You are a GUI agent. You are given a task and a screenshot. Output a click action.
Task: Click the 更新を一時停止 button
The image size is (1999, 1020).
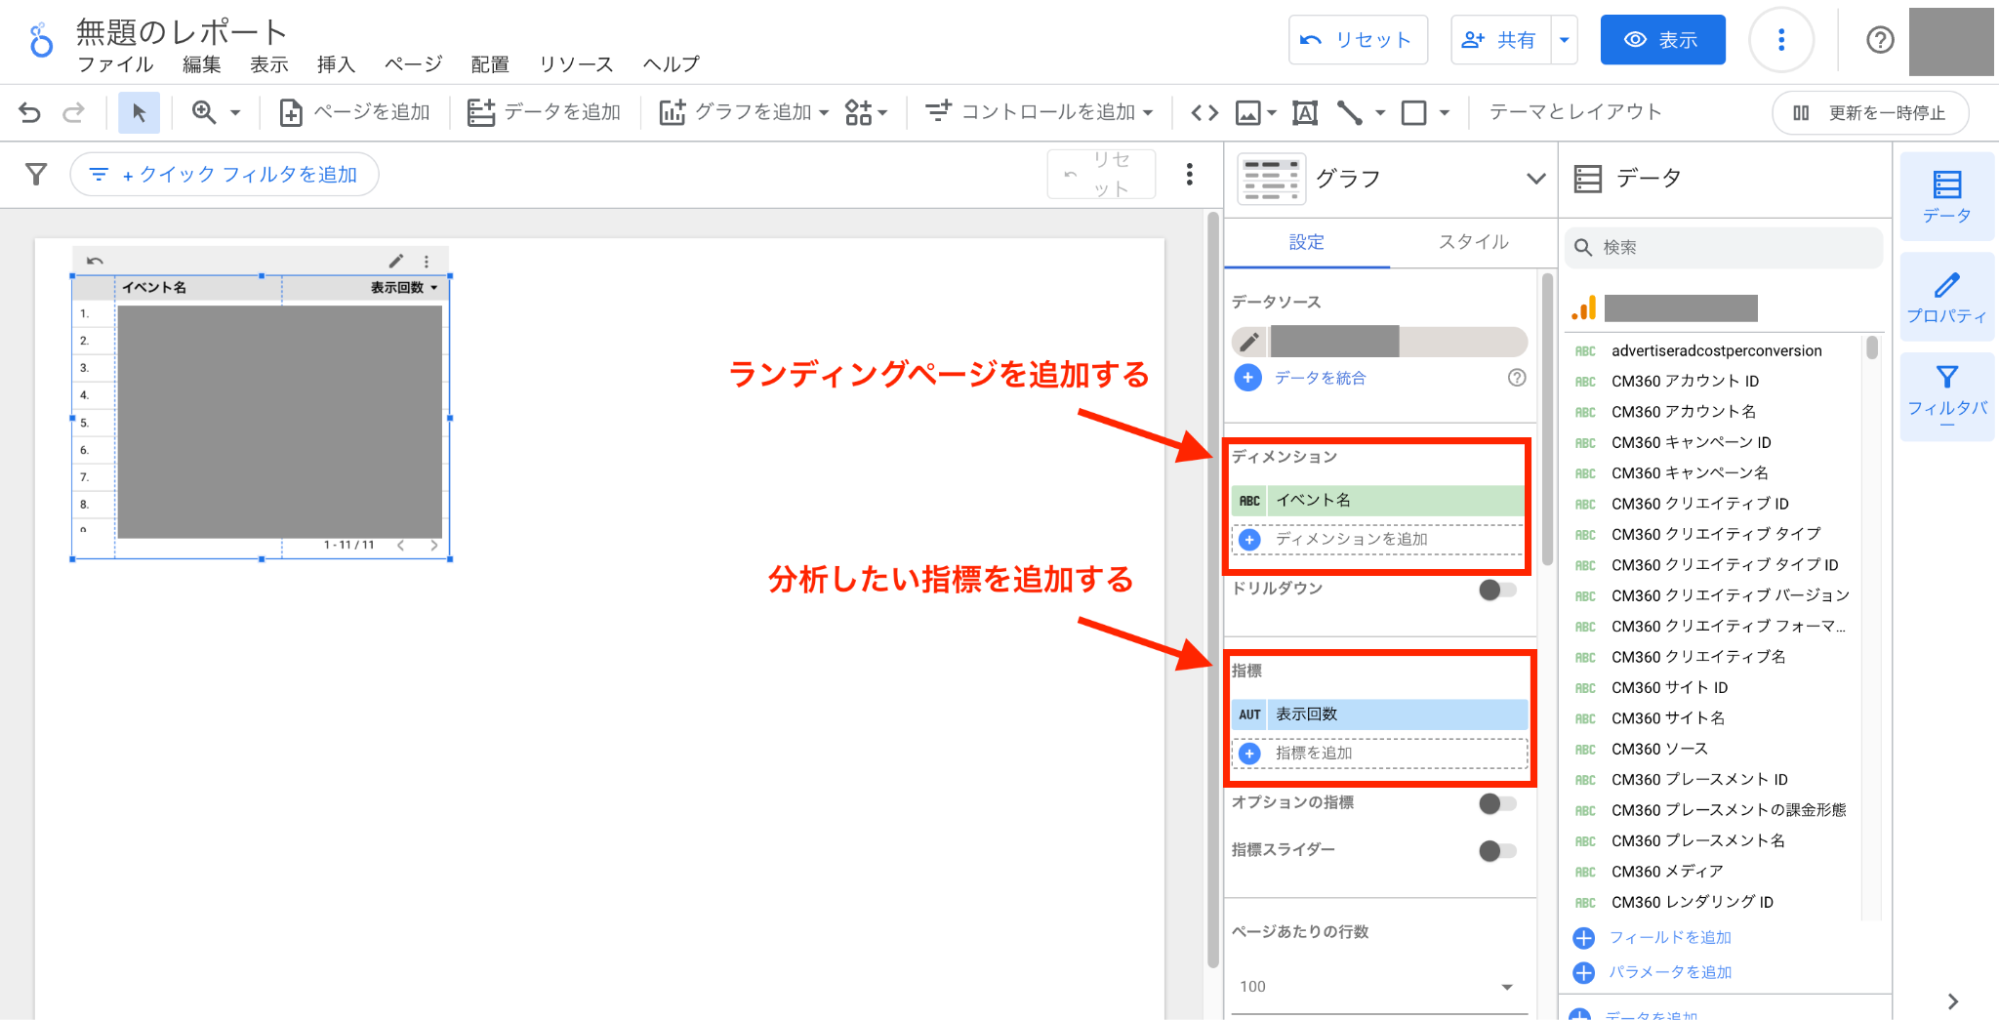[1870, 113]
